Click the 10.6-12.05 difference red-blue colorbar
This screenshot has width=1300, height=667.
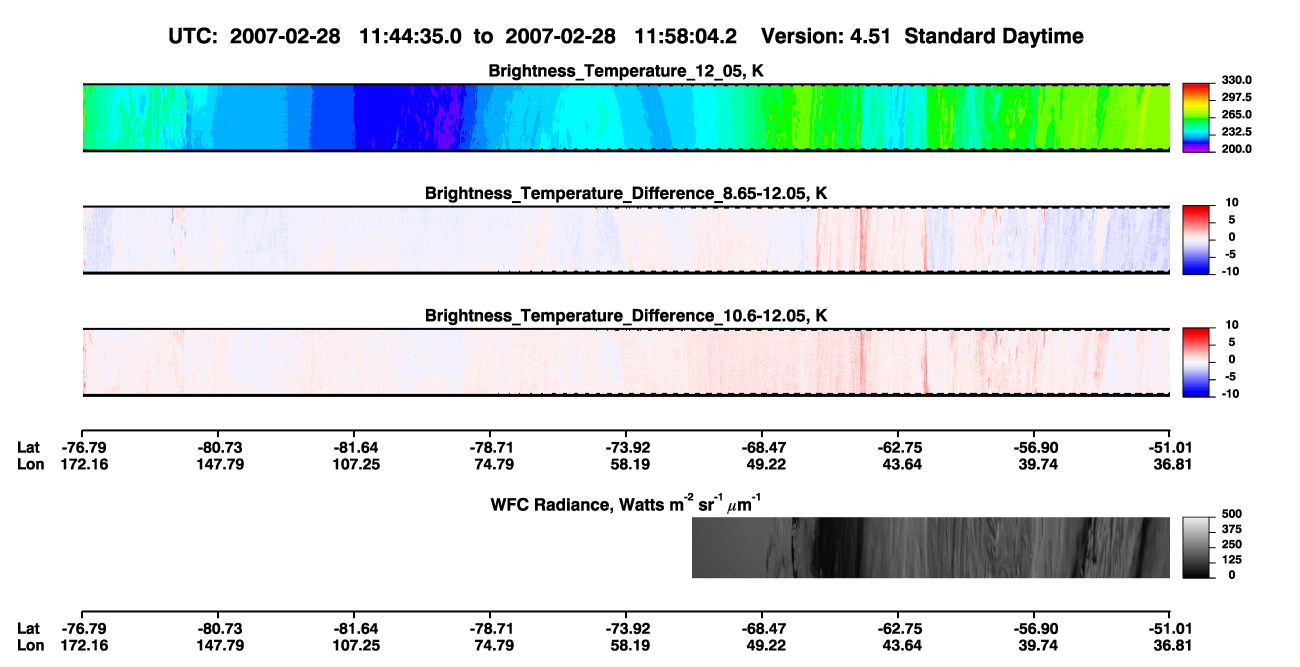click(1195, 362)
